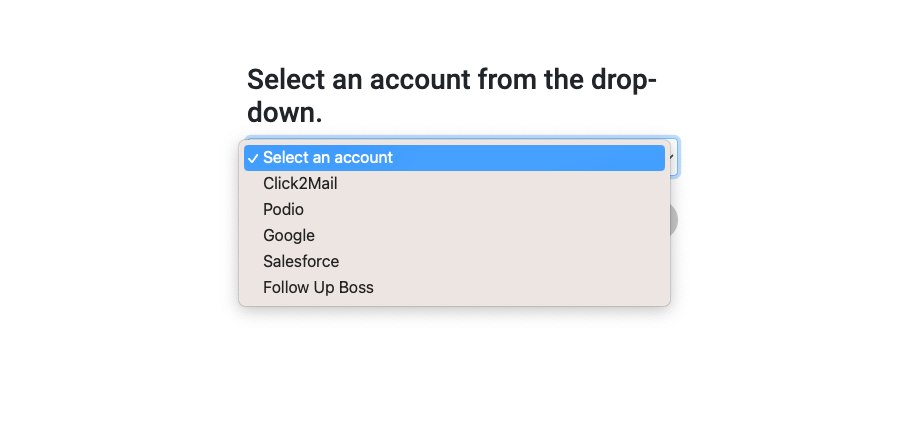Click the dropdown arrow of the account select
Image resolution: width=917 pixels, height=443 pixels.
(x=673, y=157)
